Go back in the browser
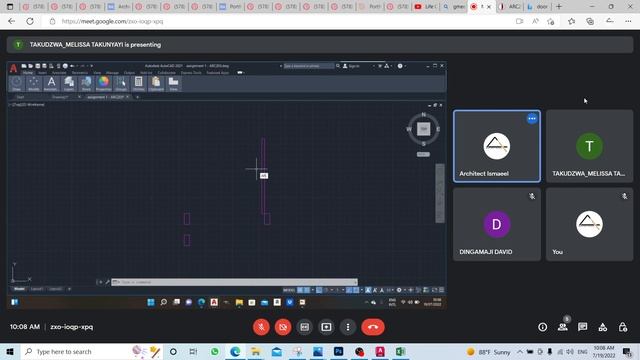 click(x=11, y=21)
